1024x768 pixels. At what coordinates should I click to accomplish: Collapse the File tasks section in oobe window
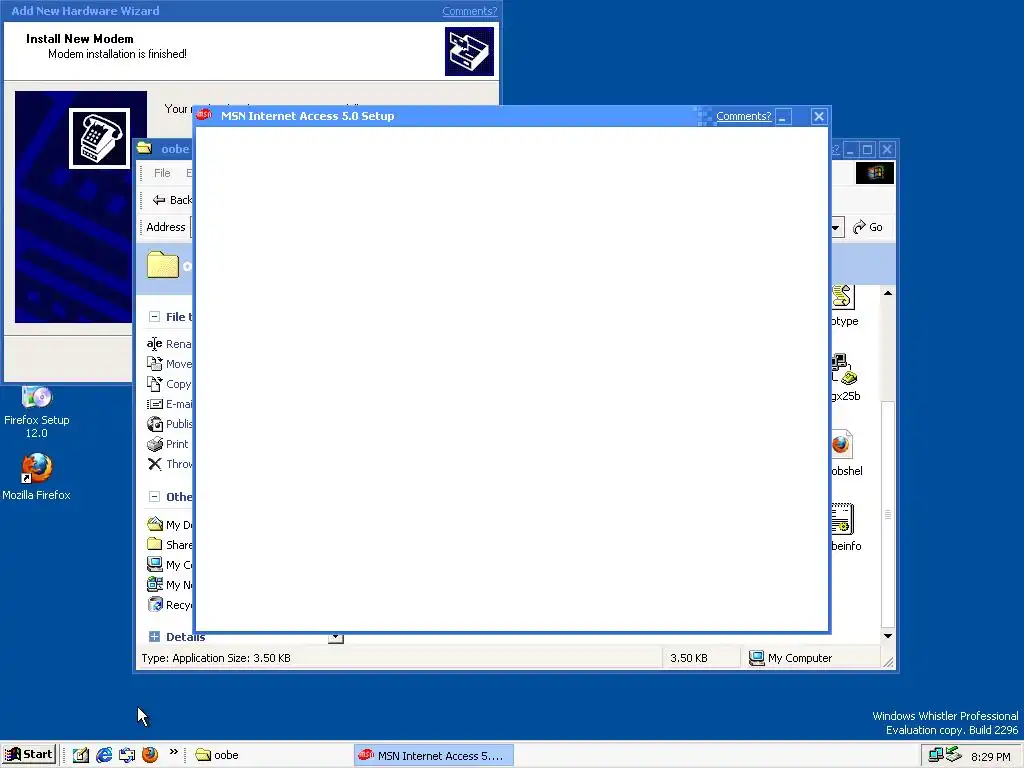click(154, 317)
